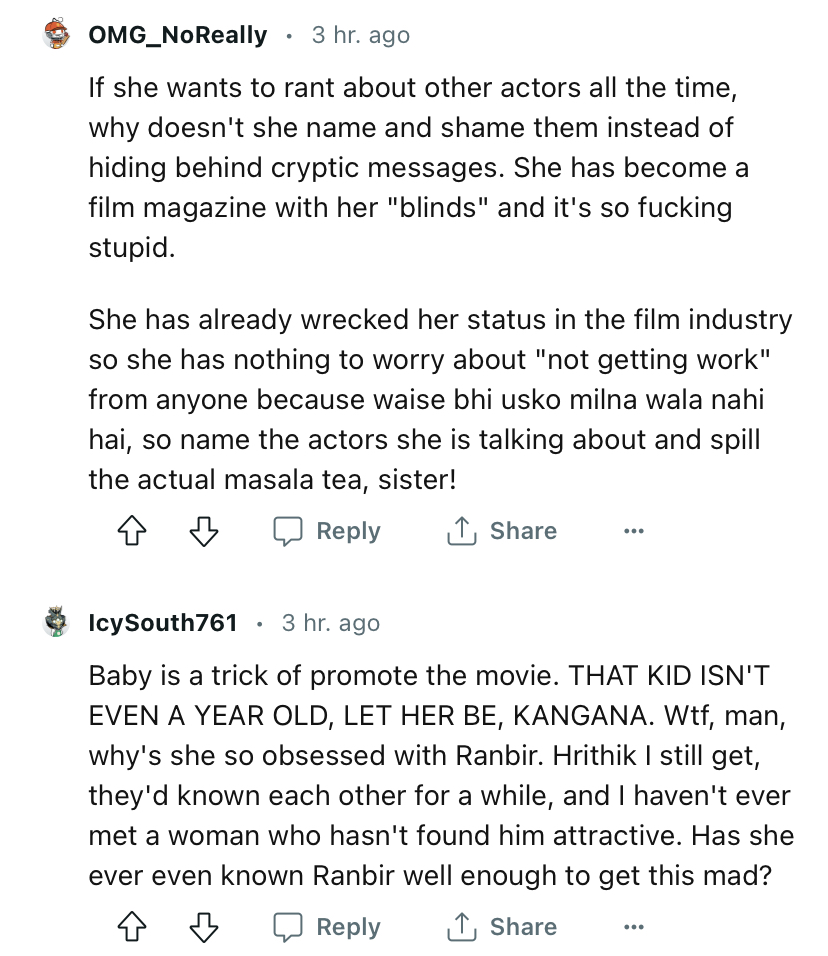Click speech bubble icon under IcySouth761's comment
This screenshot has width=828, height=956.
[x=289, y=927]
